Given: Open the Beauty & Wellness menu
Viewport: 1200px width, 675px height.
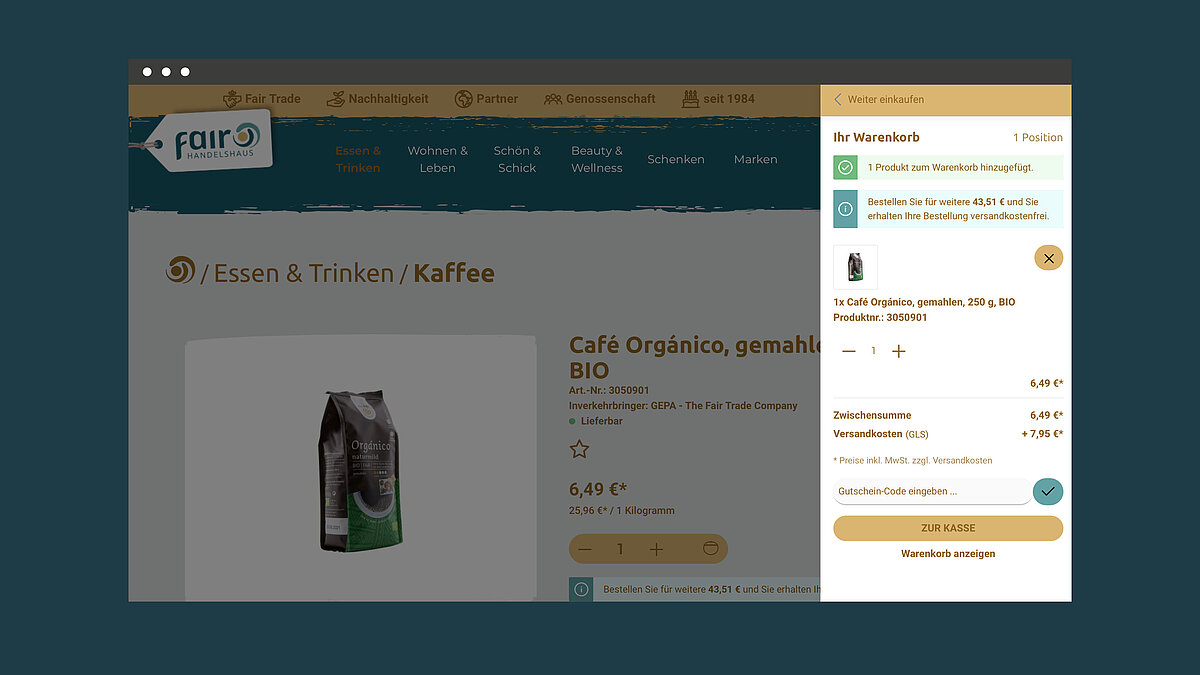Looking at the screenshot, I should click(x=597, y=159).
